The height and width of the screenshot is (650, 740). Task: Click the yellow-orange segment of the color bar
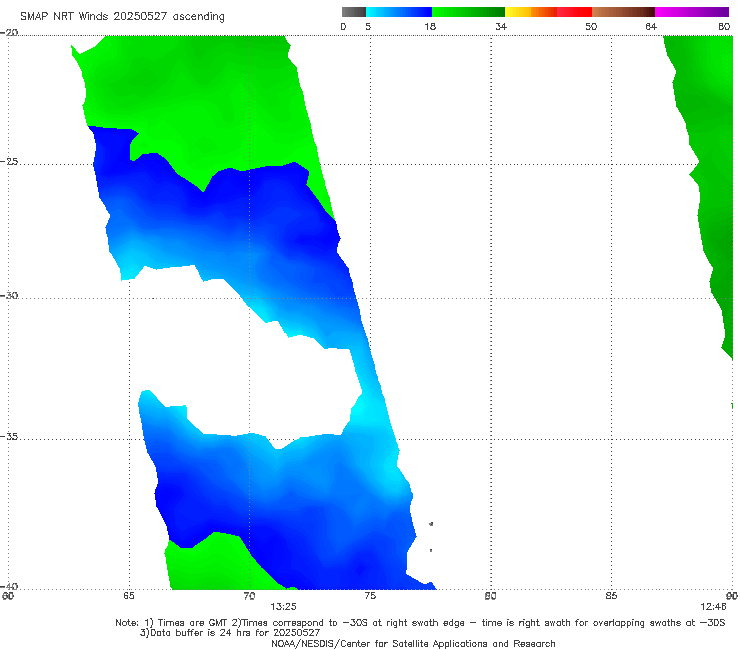point(531,12)
